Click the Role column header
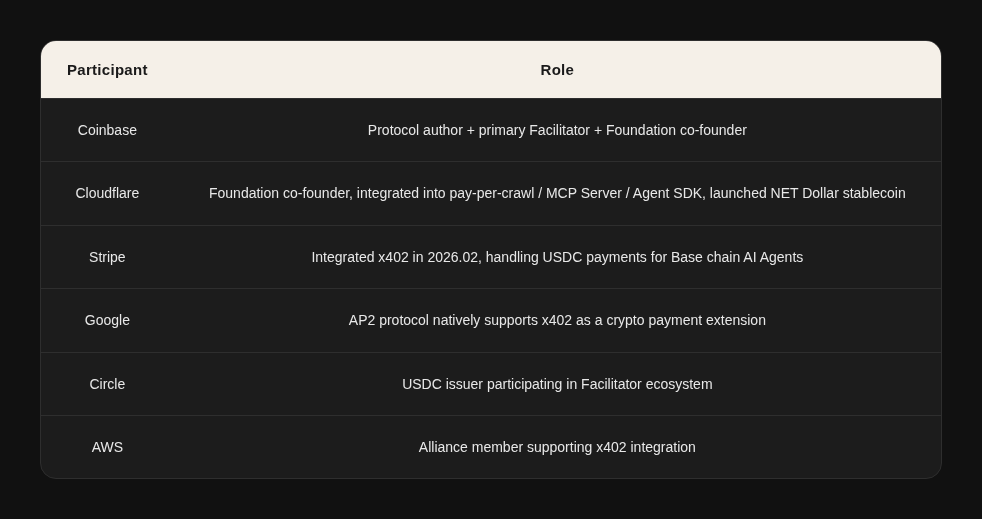 557,70
